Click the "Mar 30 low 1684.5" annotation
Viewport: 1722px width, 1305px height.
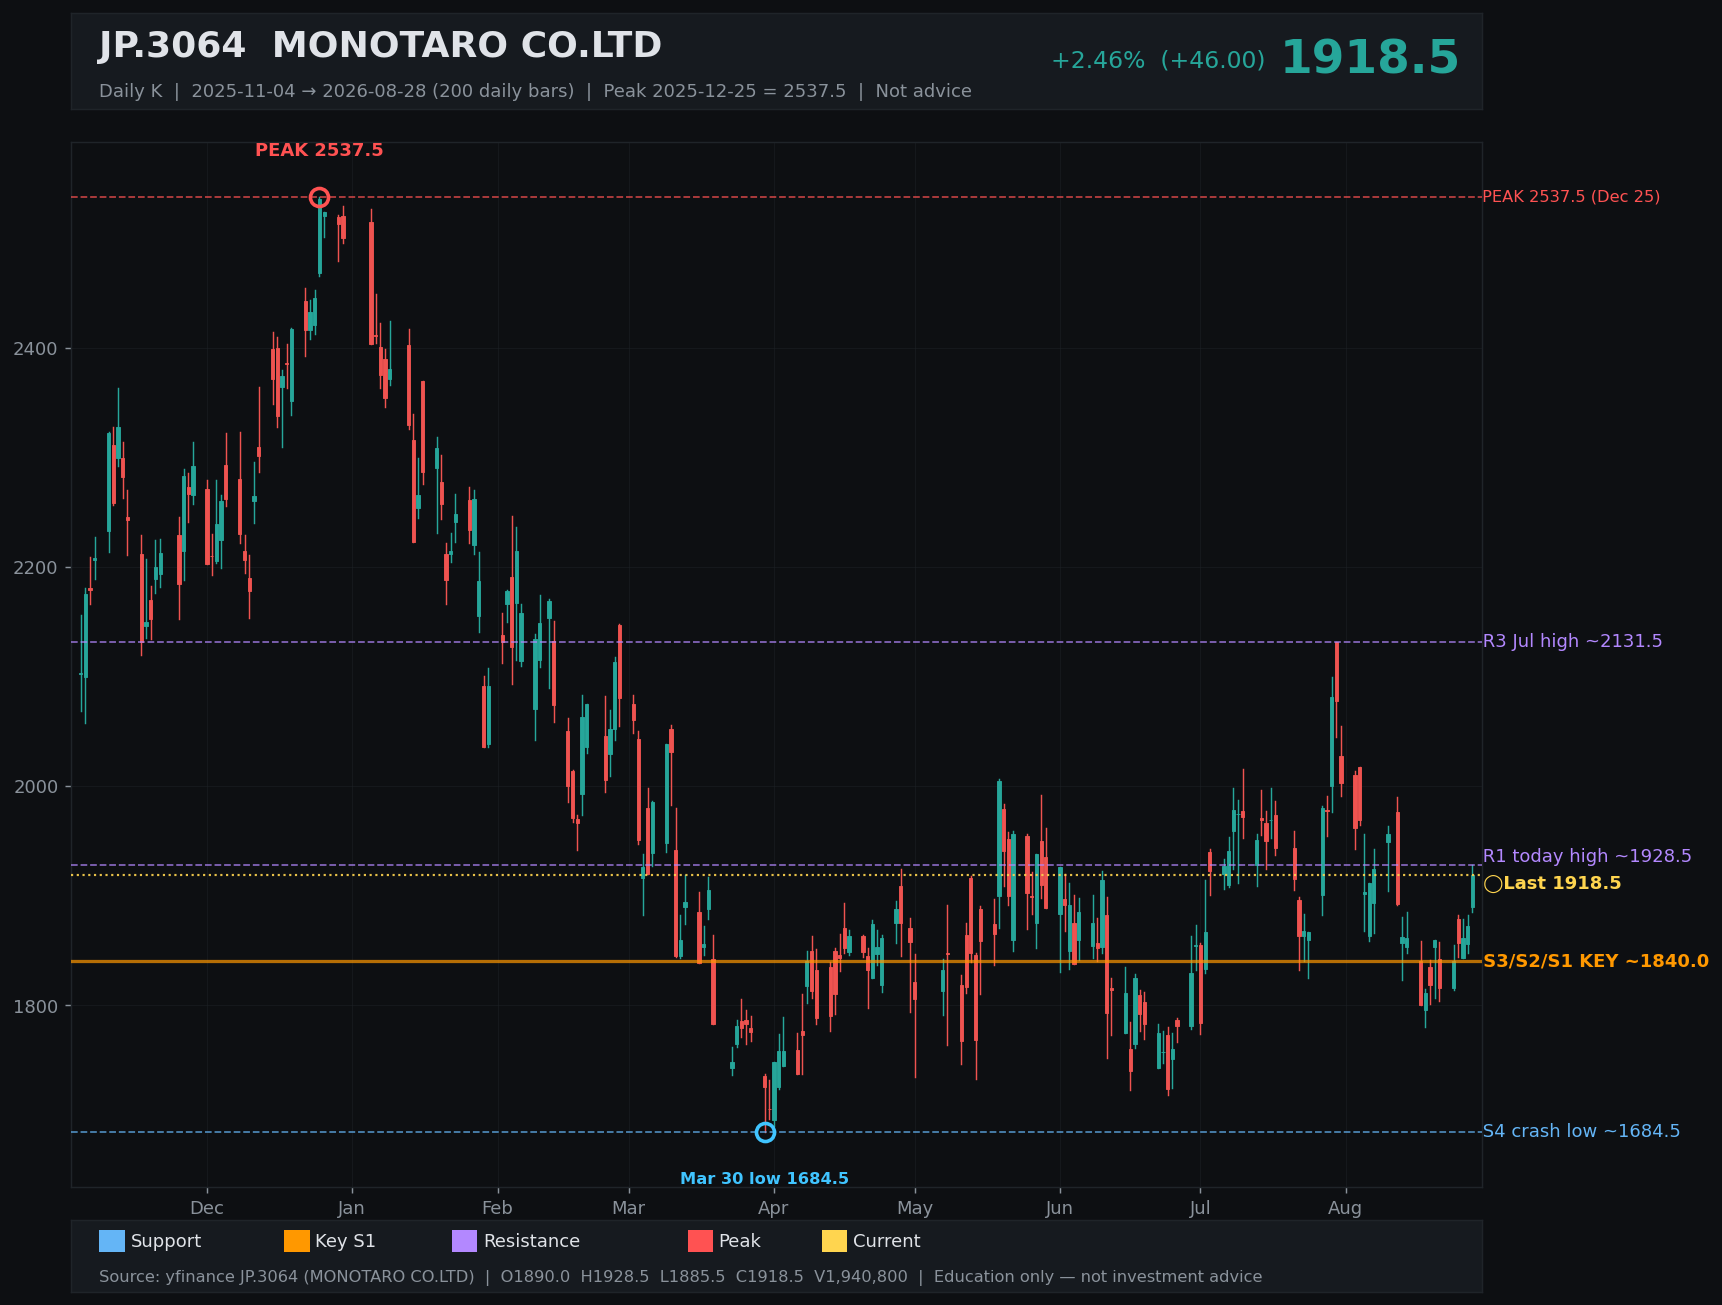(x=764, y=1179)
